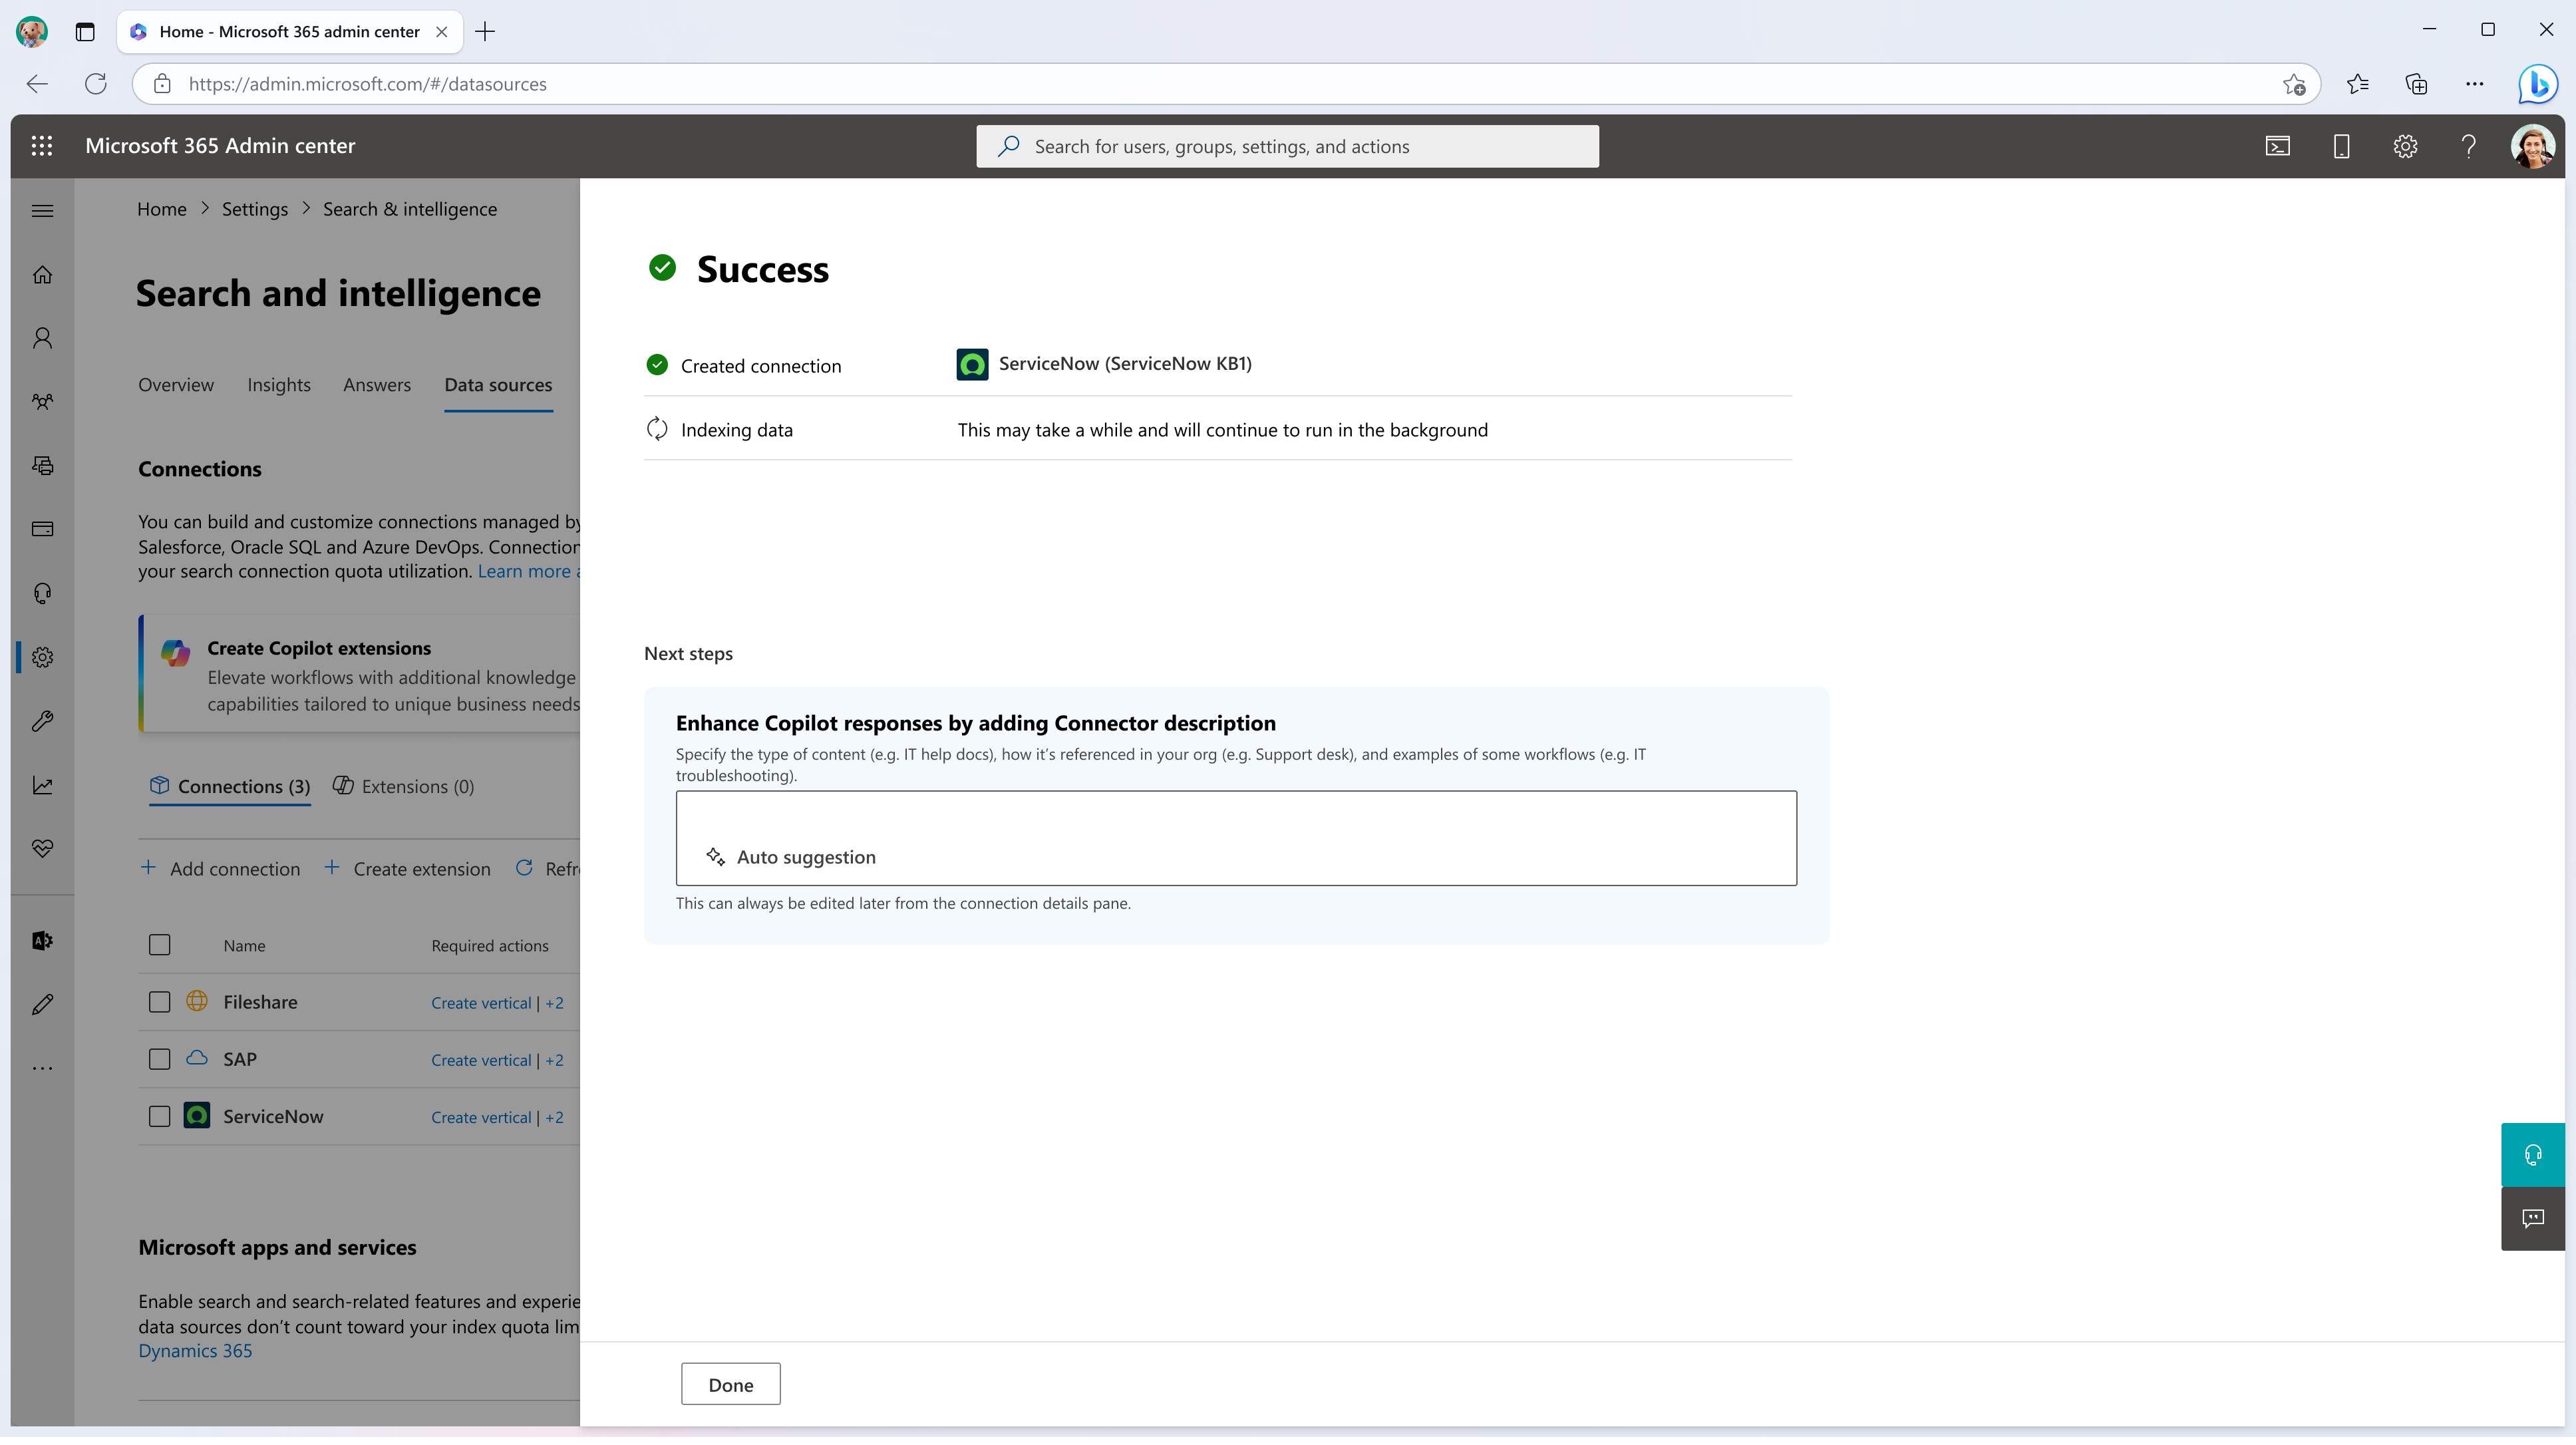
Task: Open the Data sources dropdown tab
Action: 497,384
